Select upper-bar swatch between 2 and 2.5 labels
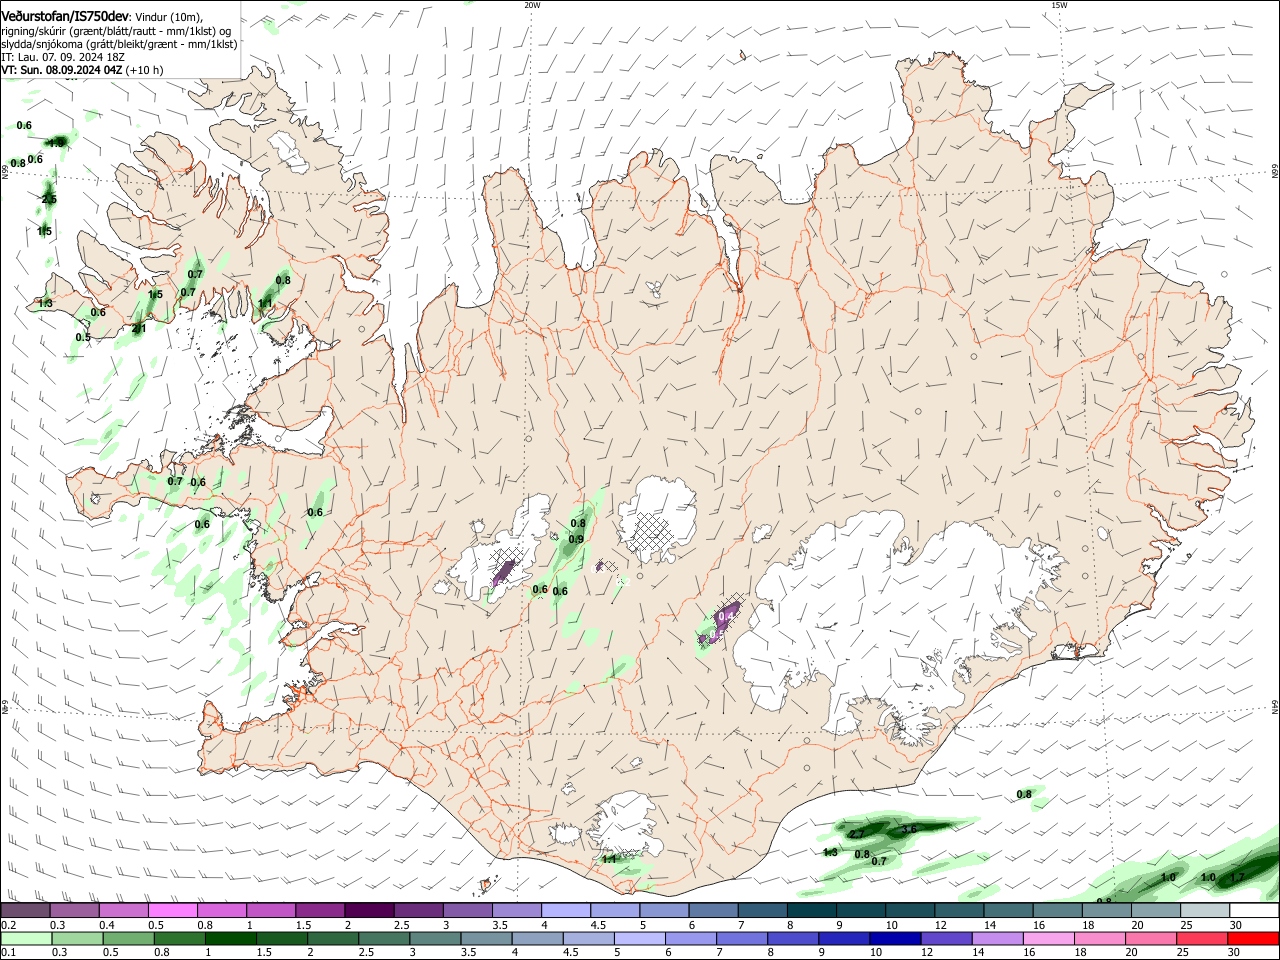 point(368,910)
